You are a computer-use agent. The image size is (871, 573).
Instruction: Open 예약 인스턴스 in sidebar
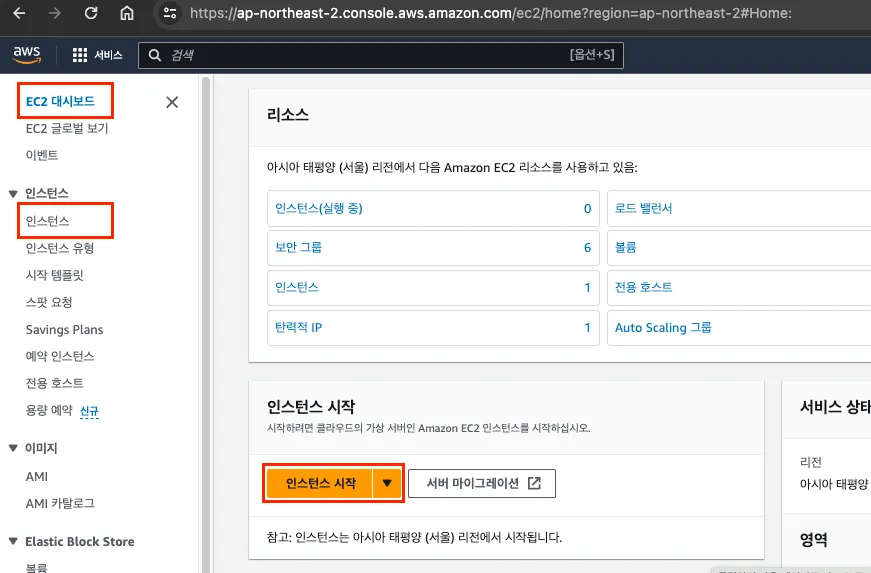(x=59, y=356)
